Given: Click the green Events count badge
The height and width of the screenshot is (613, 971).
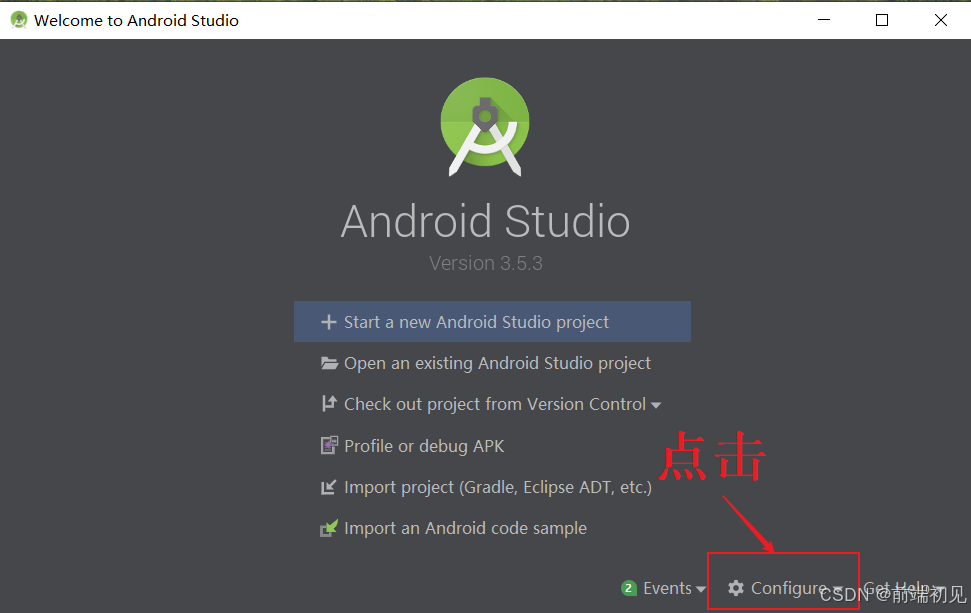Looking at the screenshot, I should pyautogui.click(x=629, y=588).
